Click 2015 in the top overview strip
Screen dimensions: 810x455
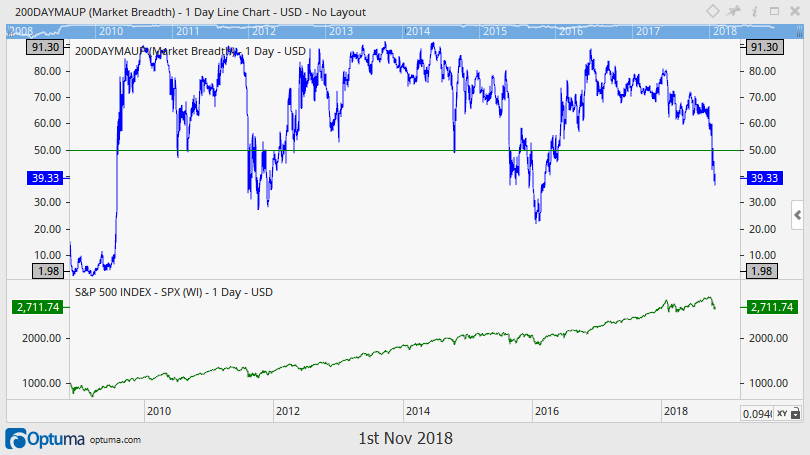click(x=495, y=31)
